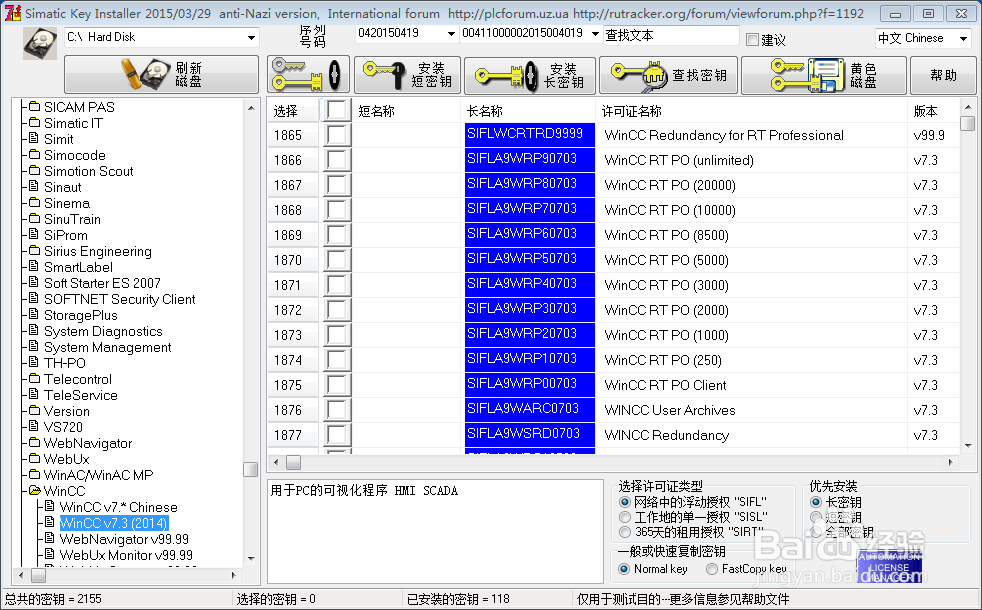Click the two-keys install button
Viewport: 982px width, 610px height.
(307, 75)
